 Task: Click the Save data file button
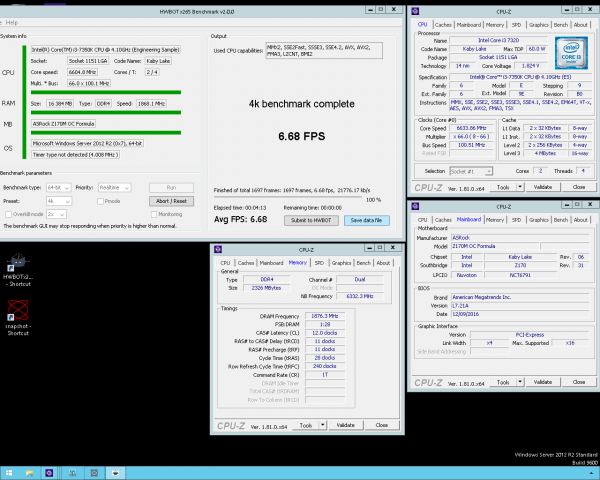(x=366, y=220)
